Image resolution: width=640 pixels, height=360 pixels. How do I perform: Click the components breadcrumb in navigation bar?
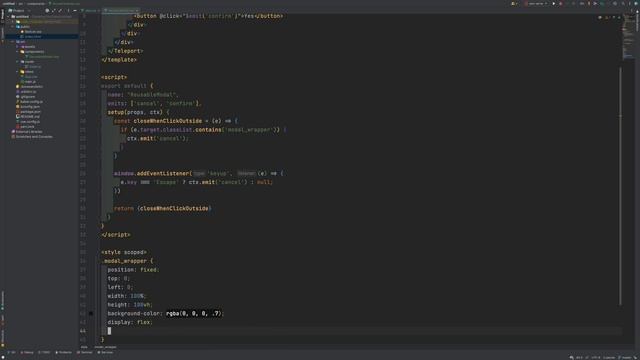[x=36, y=4]
